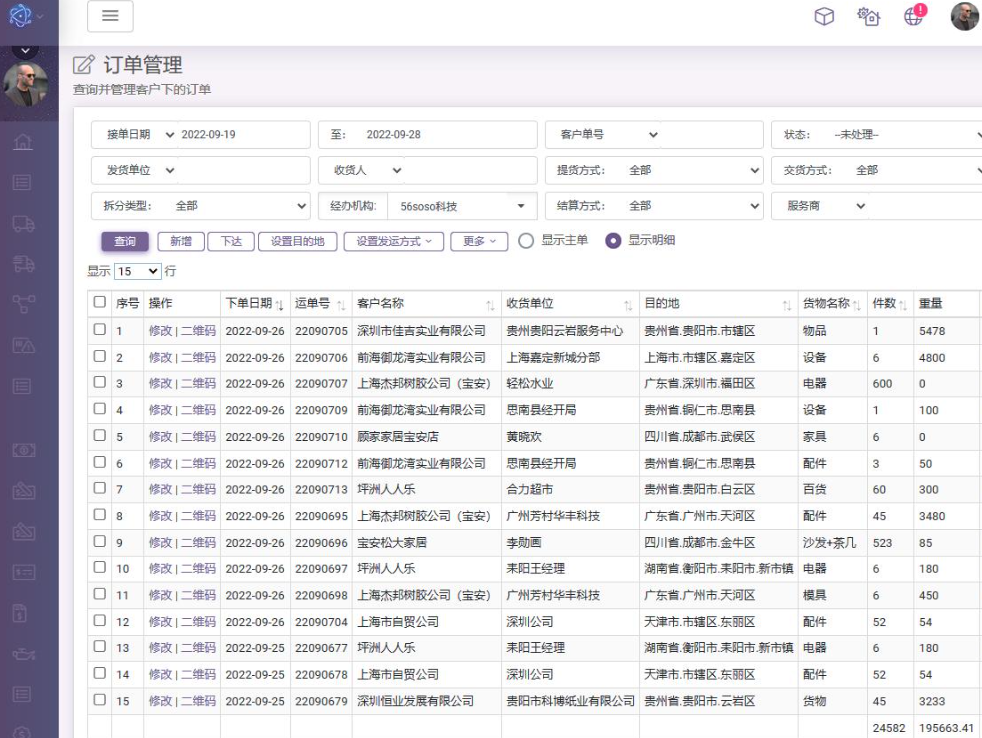Click the atom logo in sidebar top

[x=21, y=16]
